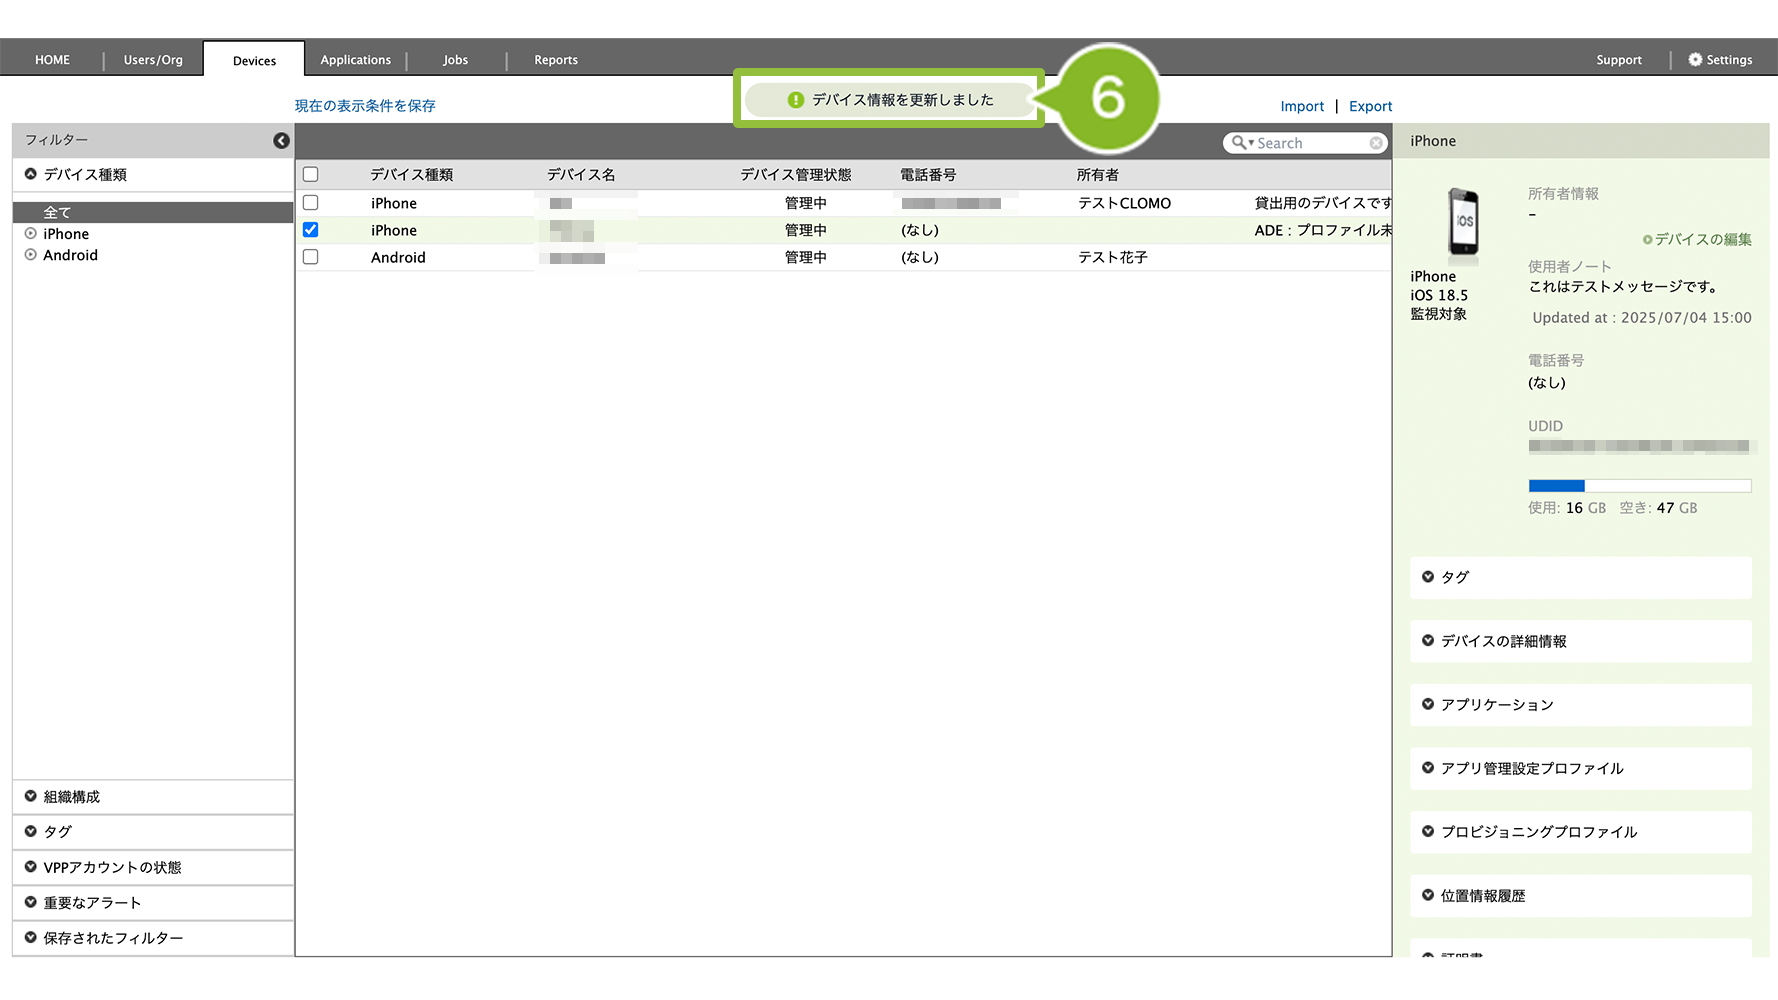This screenshot has height=1000, width=1778.
Task: Expand デバイスの詳細情報 section
Action: tap(1581, 641)
